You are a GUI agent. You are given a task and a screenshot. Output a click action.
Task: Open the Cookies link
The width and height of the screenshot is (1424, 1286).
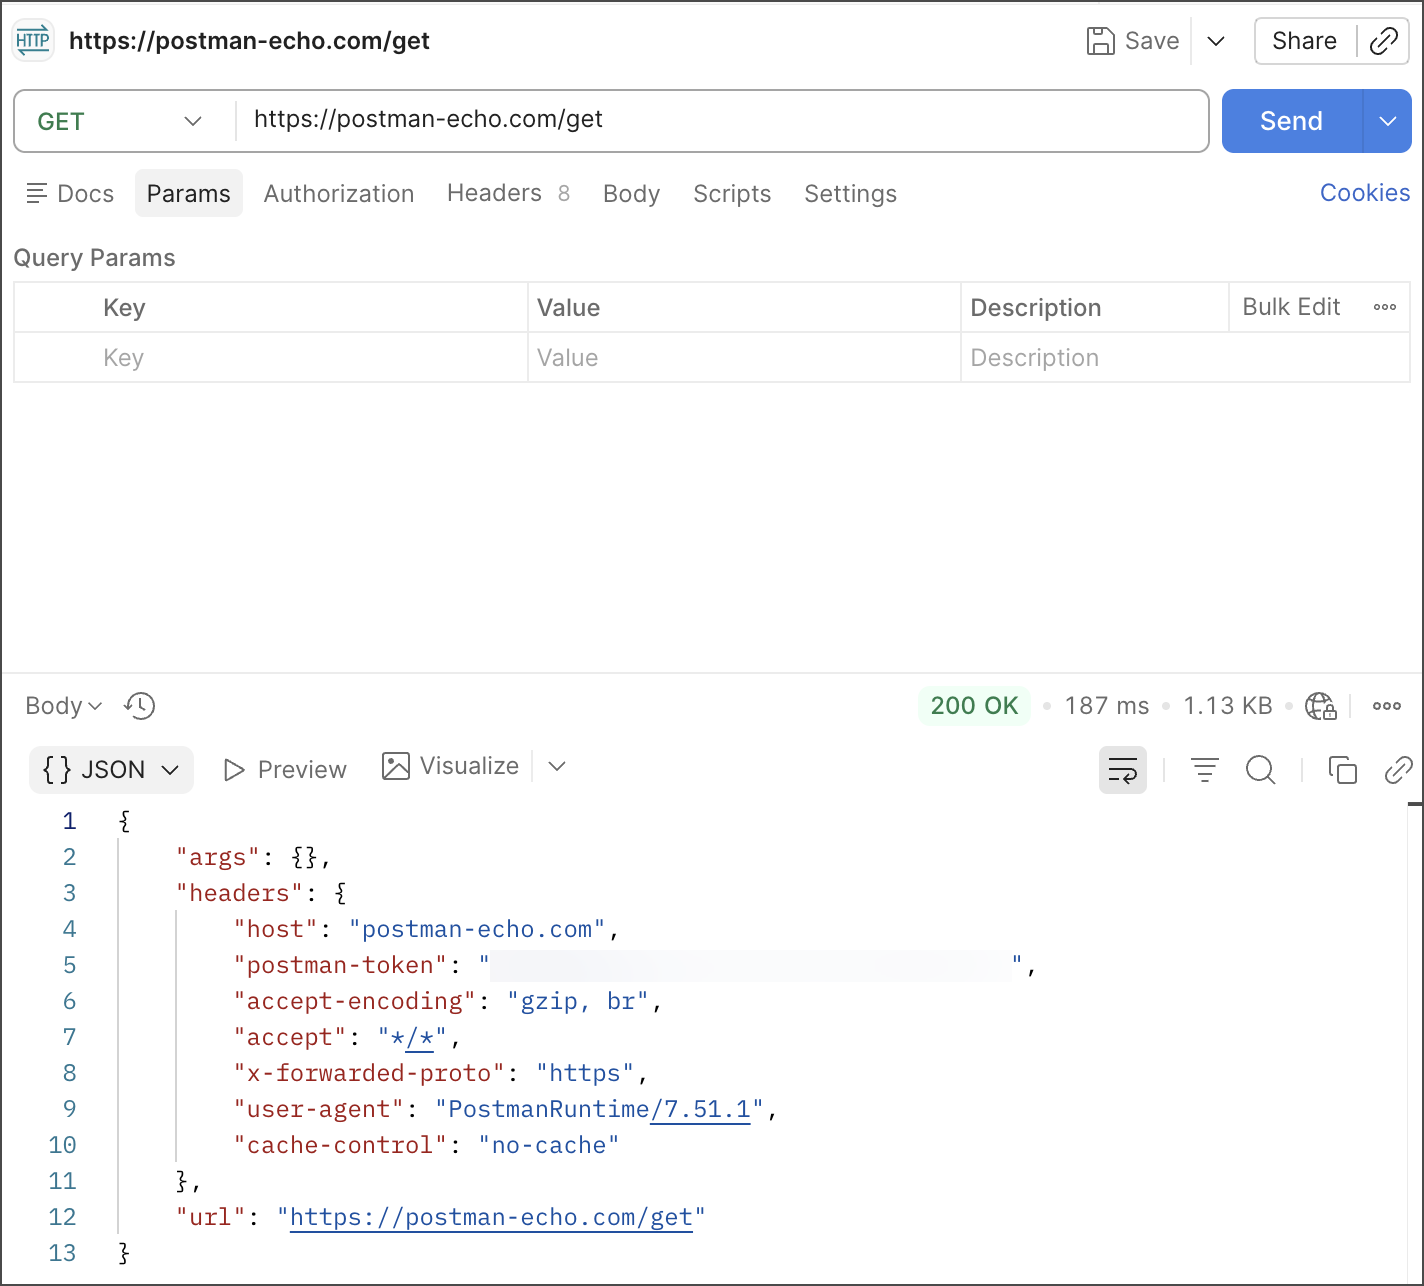tap(1365, 193)
